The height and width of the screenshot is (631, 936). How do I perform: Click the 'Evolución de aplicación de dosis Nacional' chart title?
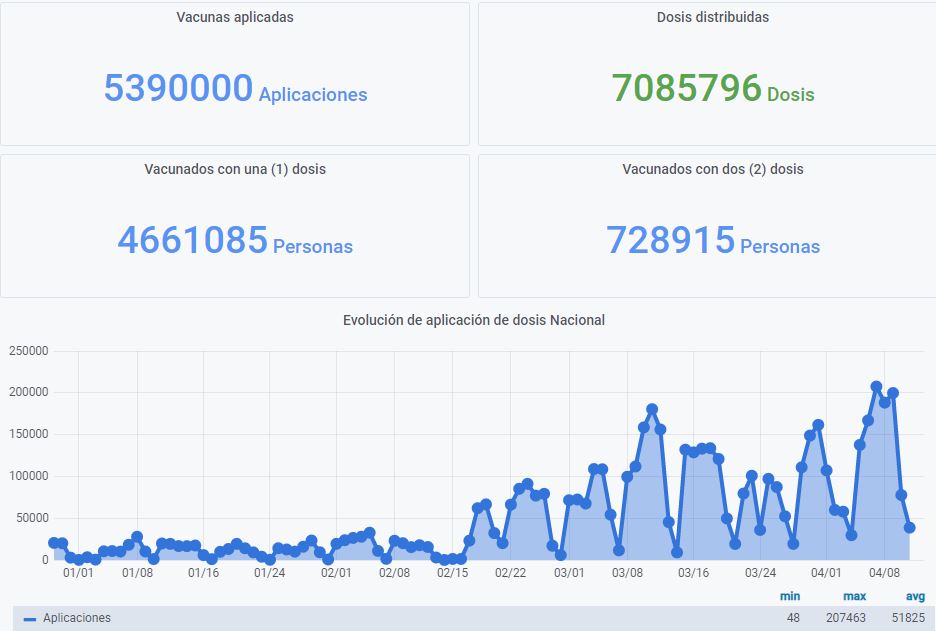click(473, 320)
